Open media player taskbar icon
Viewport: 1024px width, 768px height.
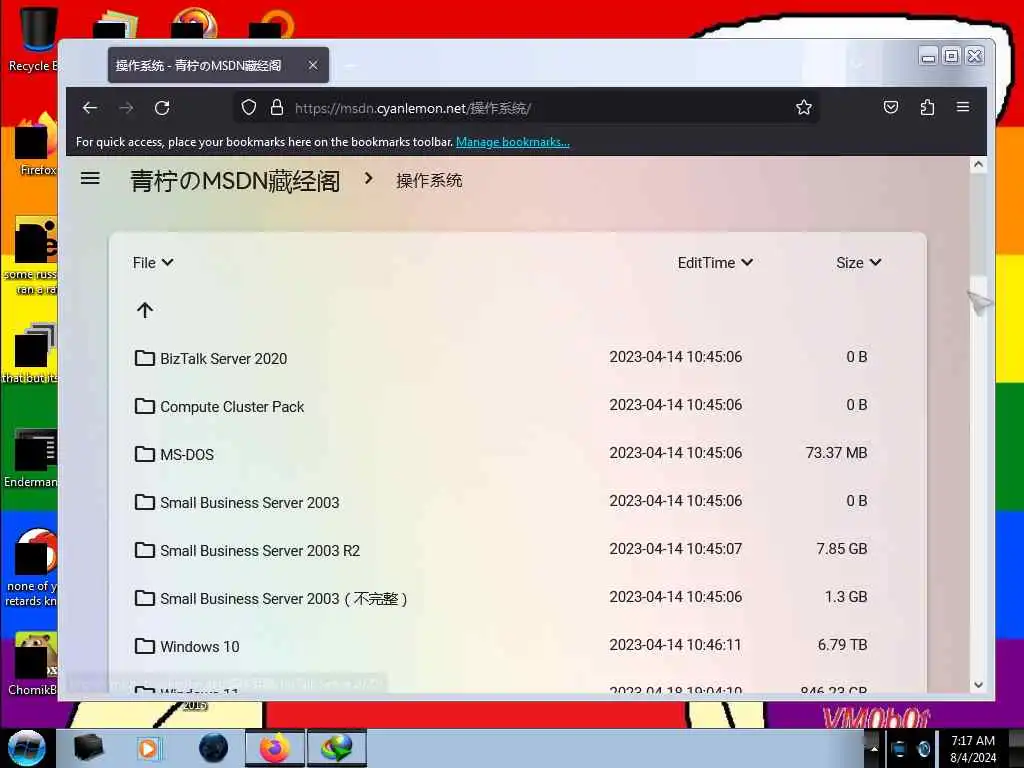pos(148,748)
